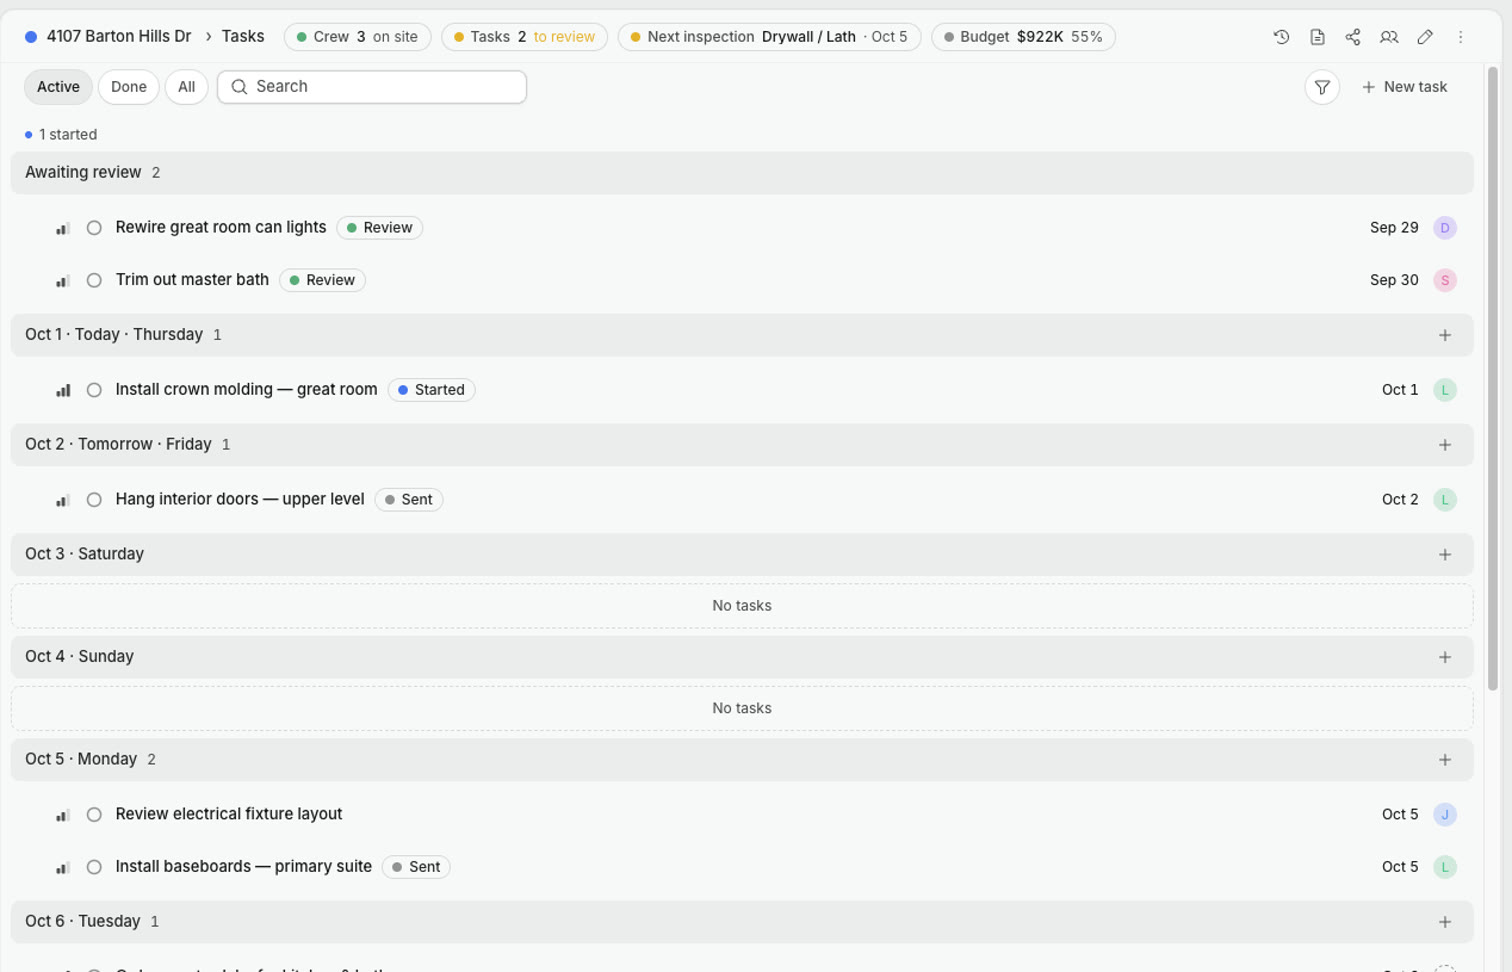
Task: Open the Budget $922K chip
Action: pos(1023,37)
